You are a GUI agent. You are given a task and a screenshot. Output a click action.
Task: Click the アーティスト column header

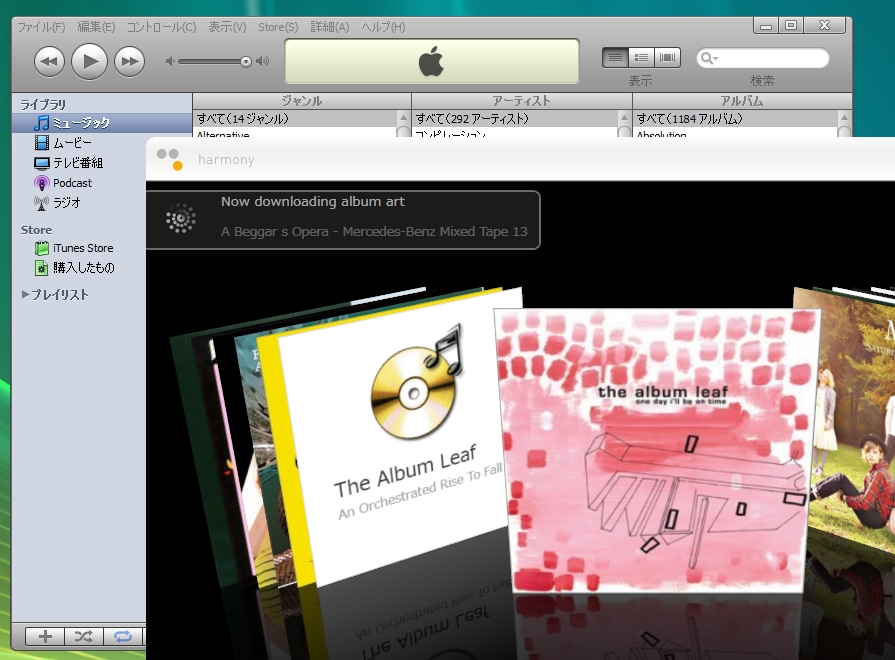click(522, 101)
